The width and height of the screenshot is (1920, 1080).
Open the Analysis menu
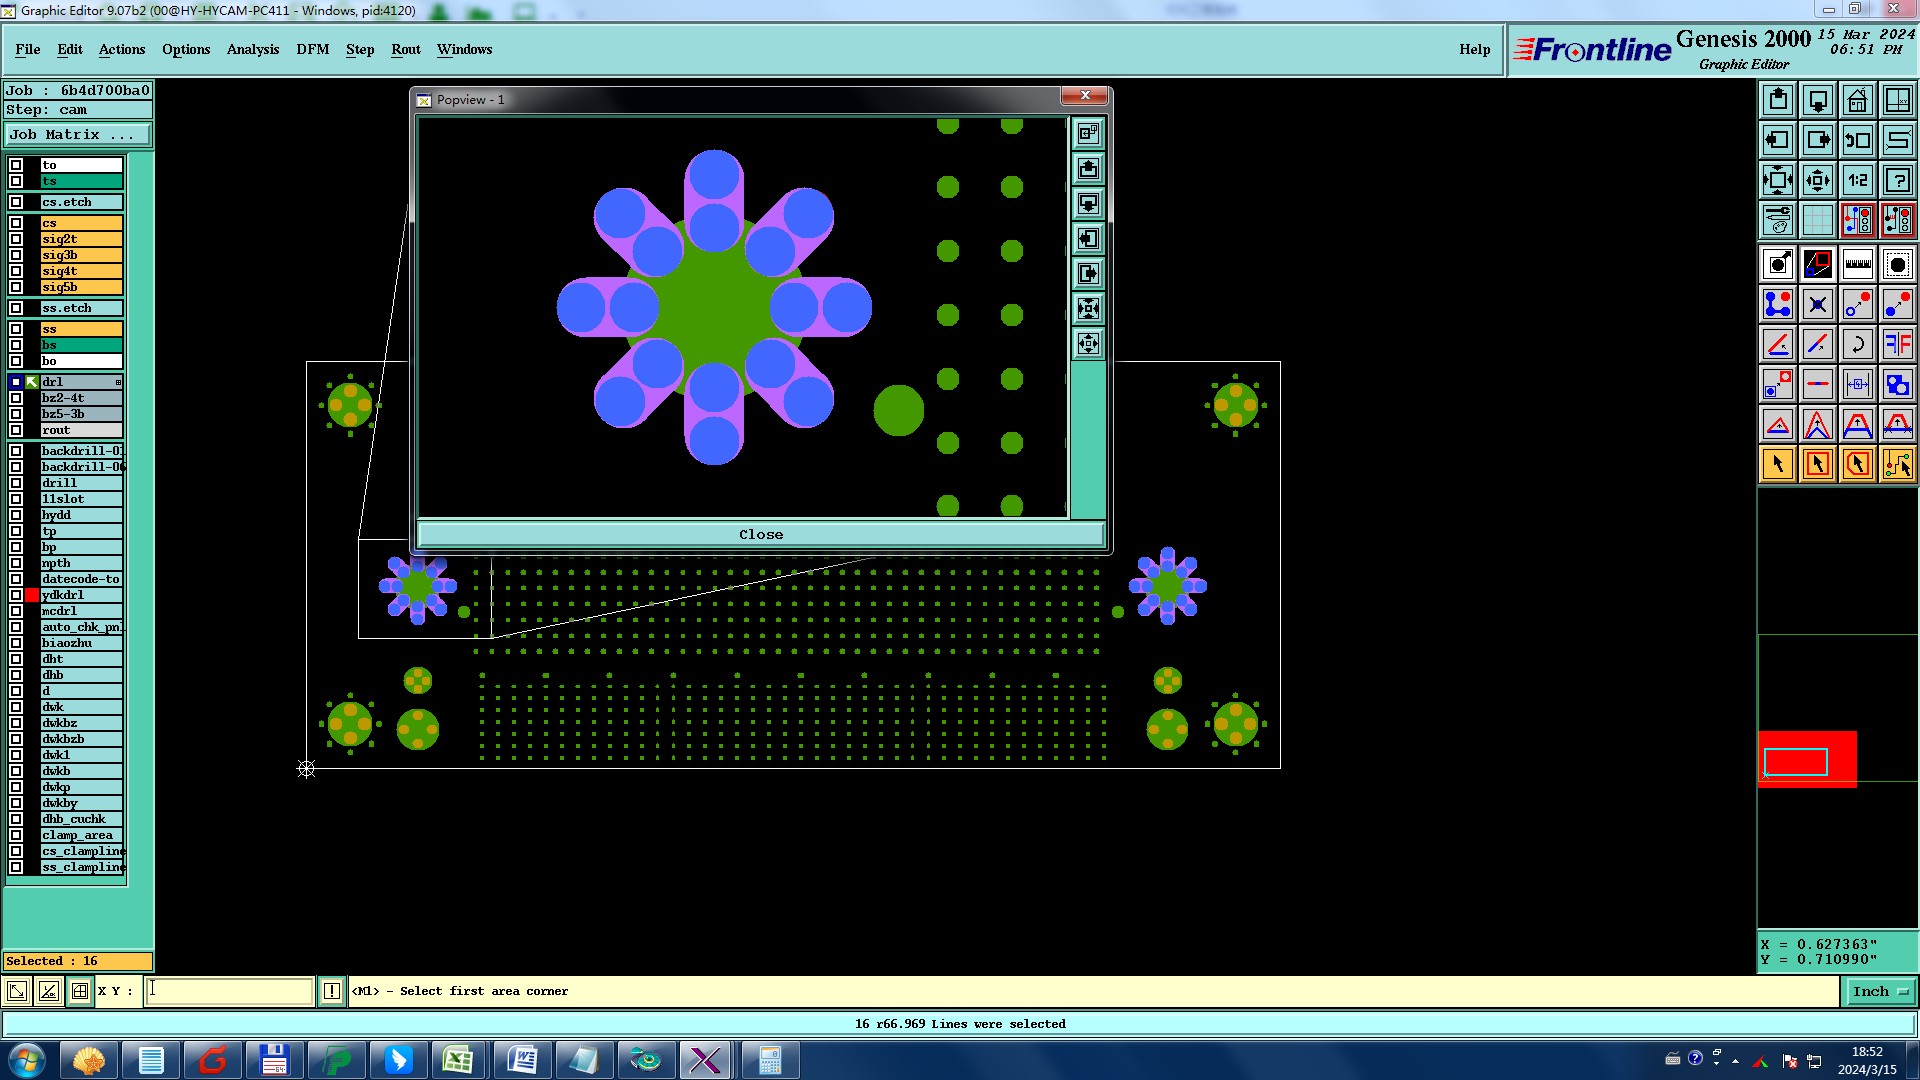(x=253, y=49)
